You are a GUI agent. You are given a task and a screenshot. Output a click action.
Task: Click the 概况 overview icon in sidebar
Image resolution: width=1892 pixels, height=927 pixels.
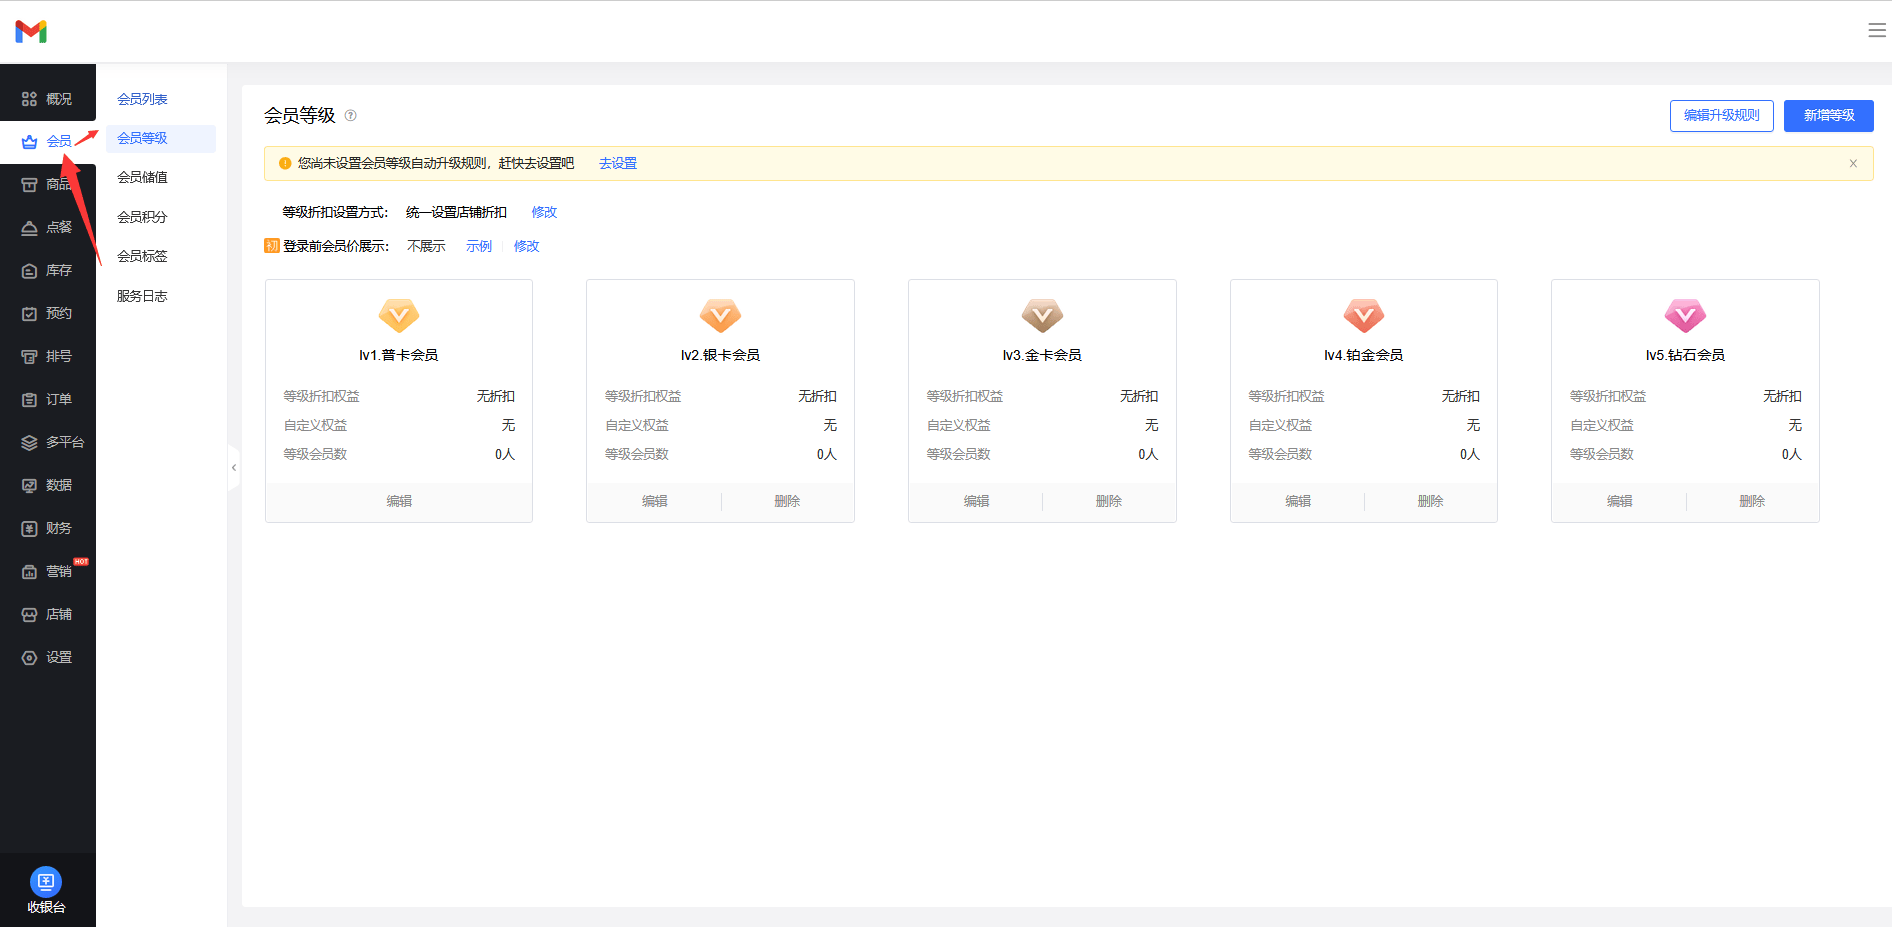[x=30, y=99]
